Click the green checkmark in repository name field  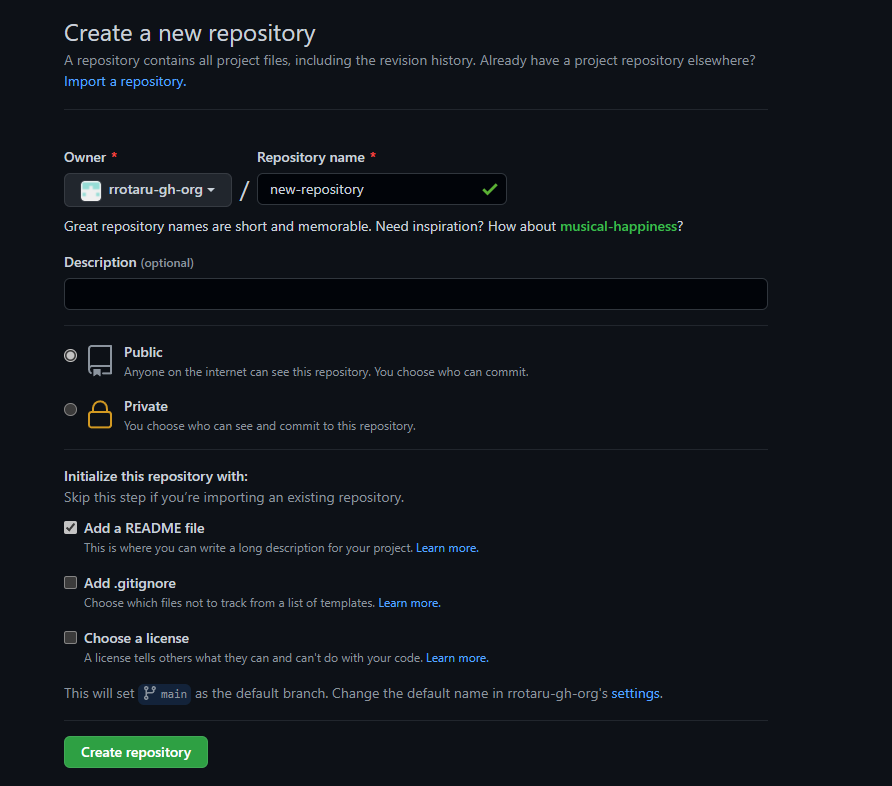click(x=490, y=189)
